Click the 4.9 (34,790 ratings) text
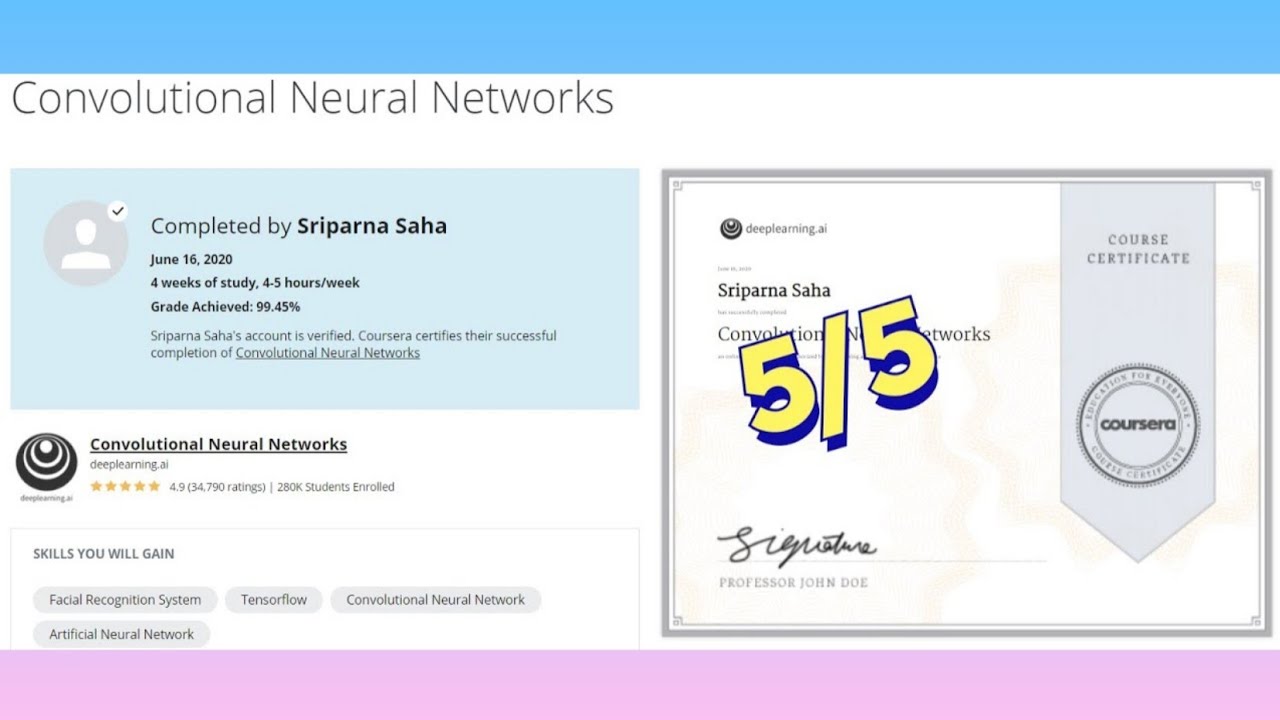This screenshot has height=720, width=1280. click(x=217, y=487)
